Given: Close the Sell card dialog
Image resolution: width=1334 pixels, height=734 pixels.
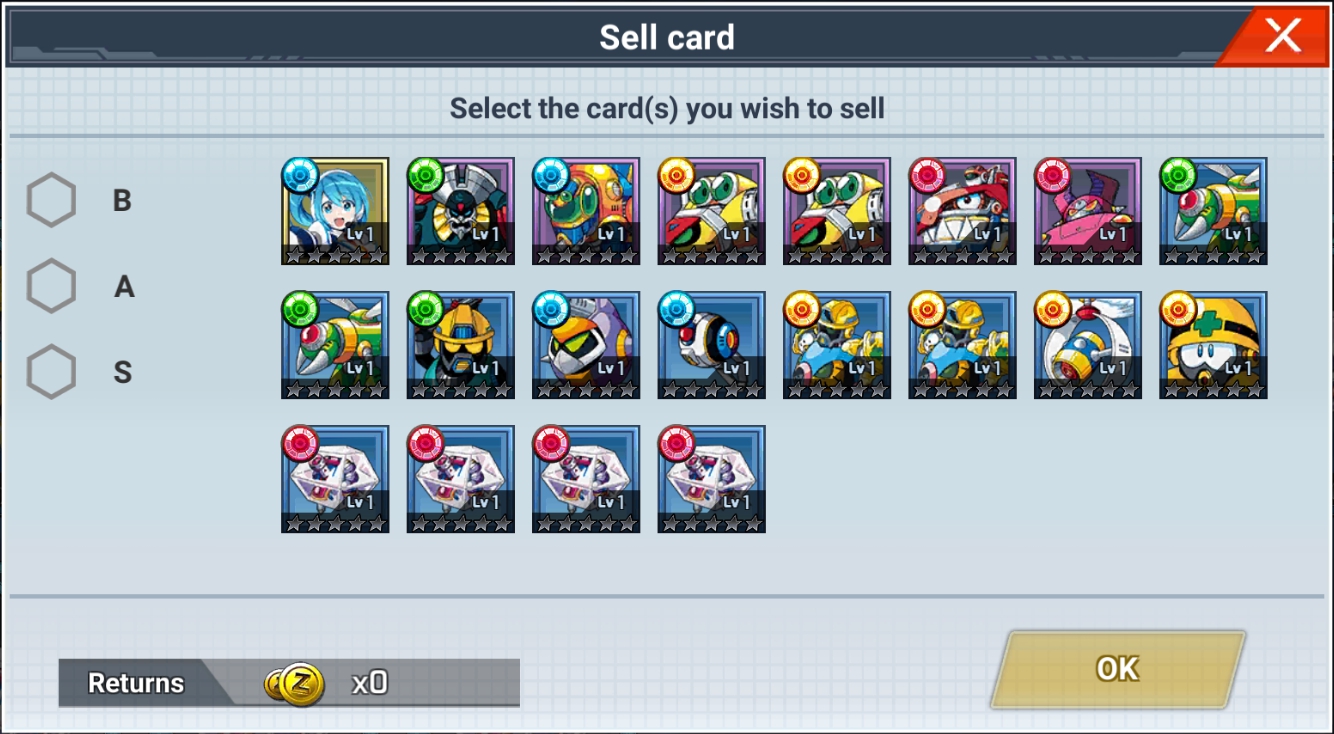Looking at the screenshot, I should (1281, 37).
